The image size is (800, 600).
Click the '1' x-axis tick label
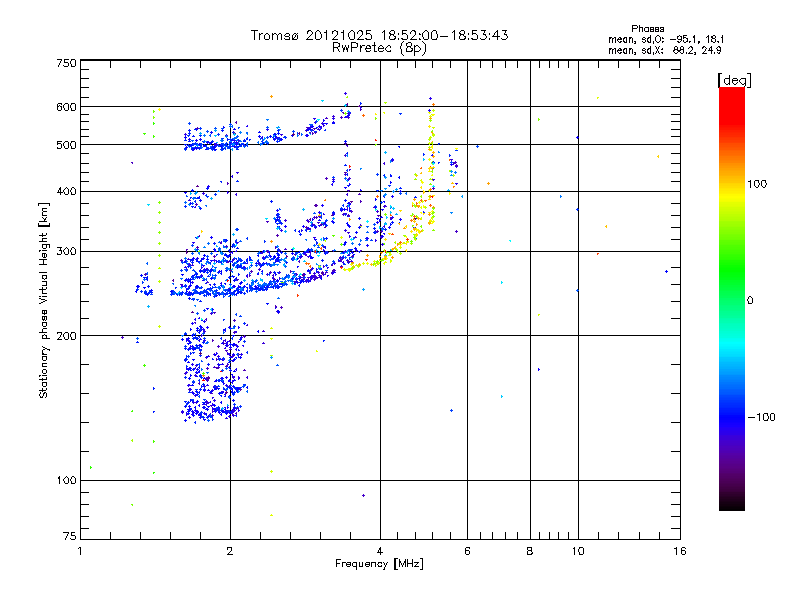pyautogui.click(x=80, y=551)
